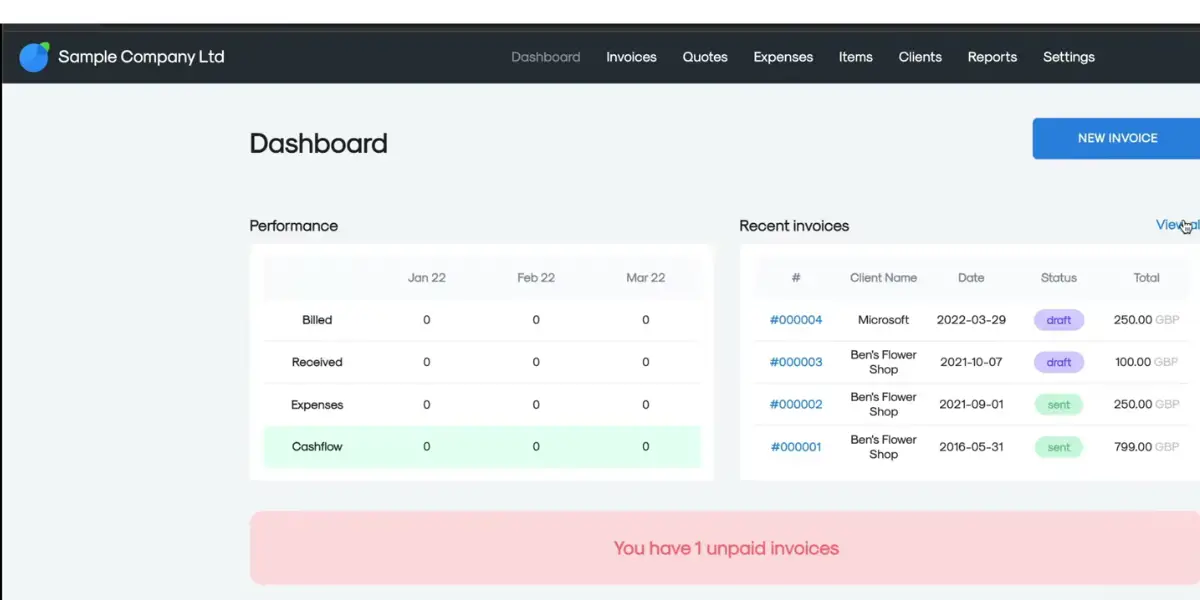Switch to the Reports section
Screen dimensions: 1200x600
pos(992,57)
